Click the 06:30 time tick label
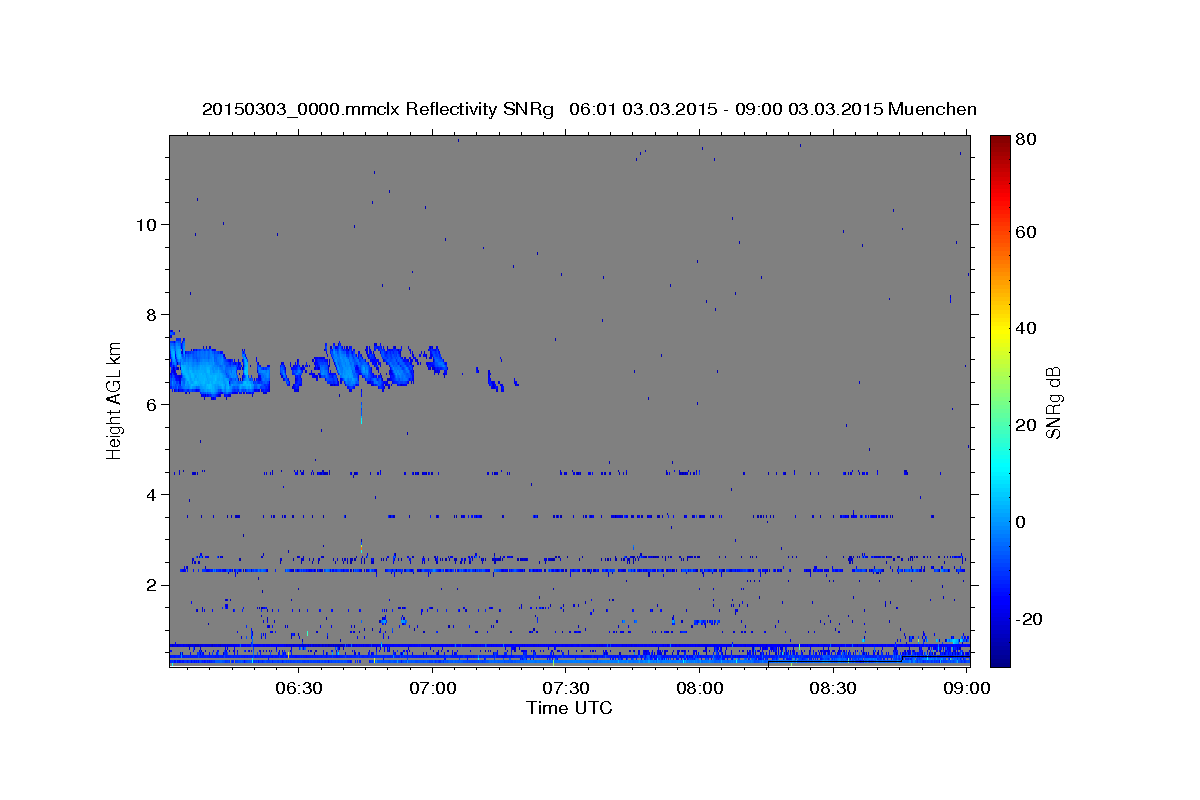Screen dimensions: 1200x800 click(298, 688)
